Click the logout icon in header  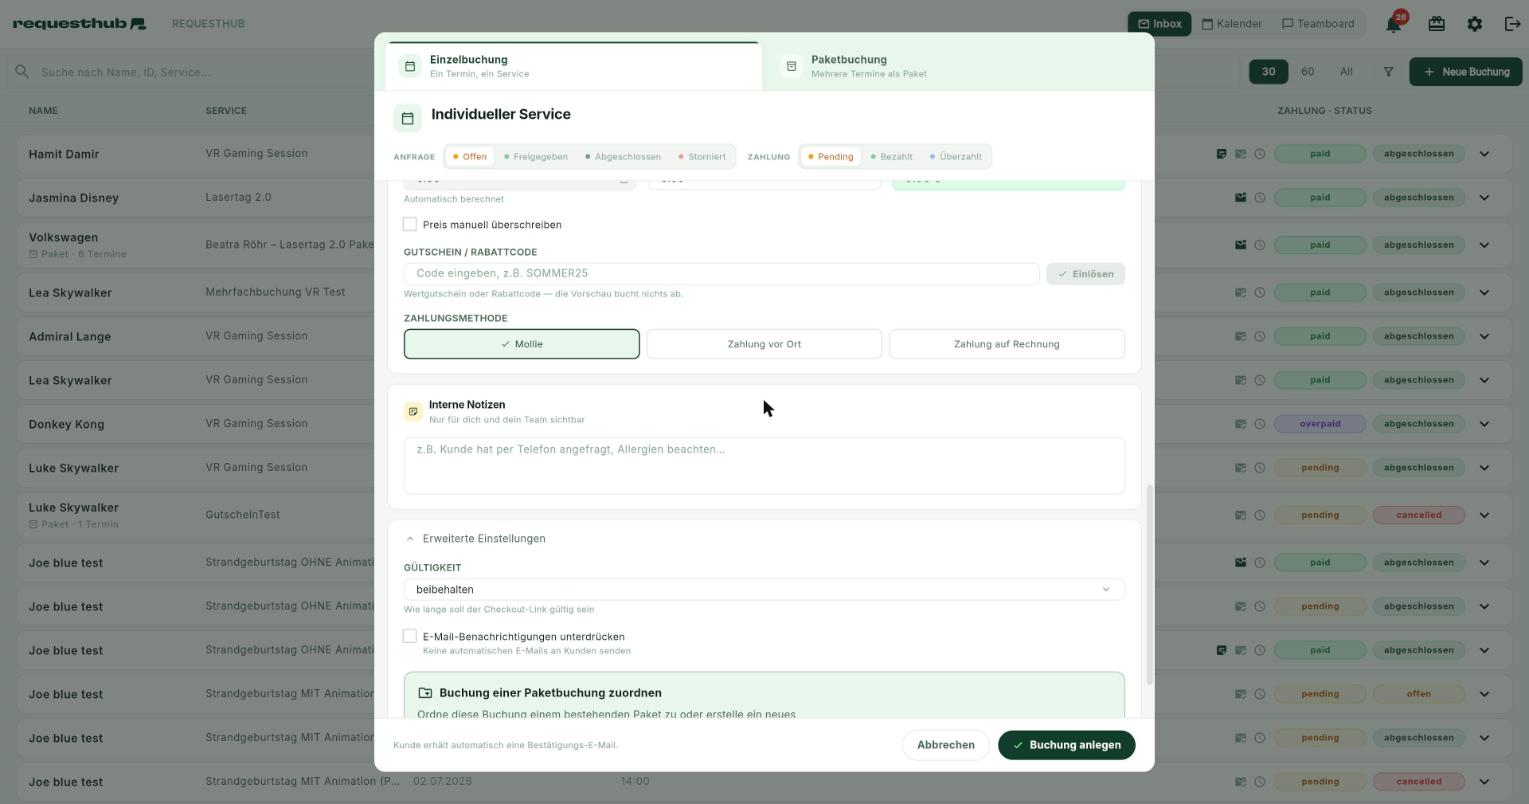pyautogui.click(x=1512, y=23)
